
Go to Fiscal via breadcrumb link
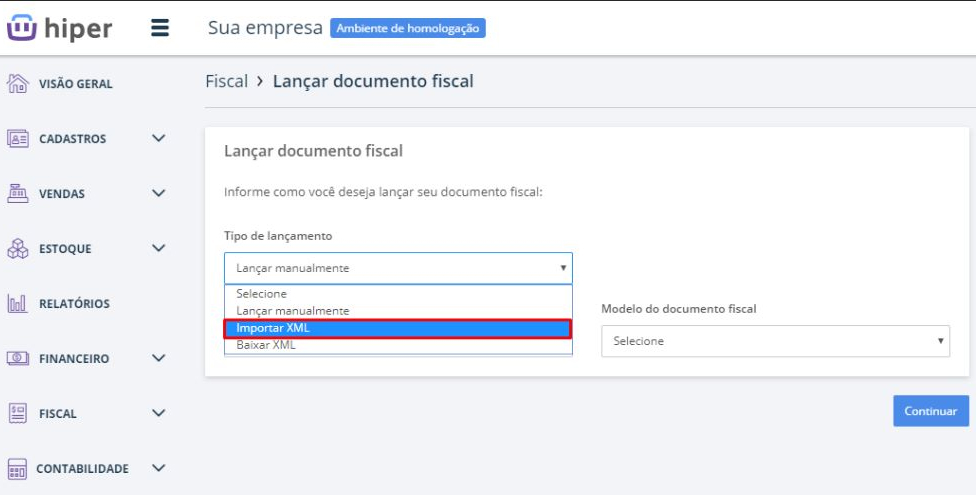click(226, 81)
